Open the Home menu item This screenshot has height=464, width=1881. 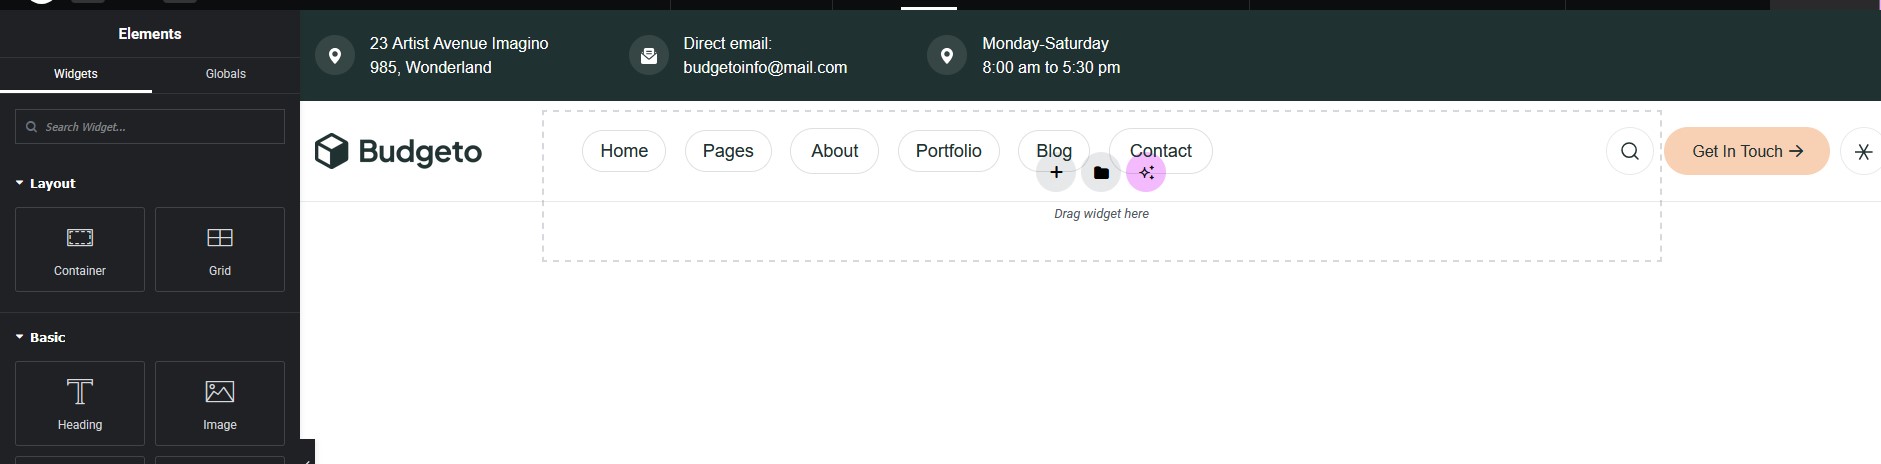pos(624,151)
